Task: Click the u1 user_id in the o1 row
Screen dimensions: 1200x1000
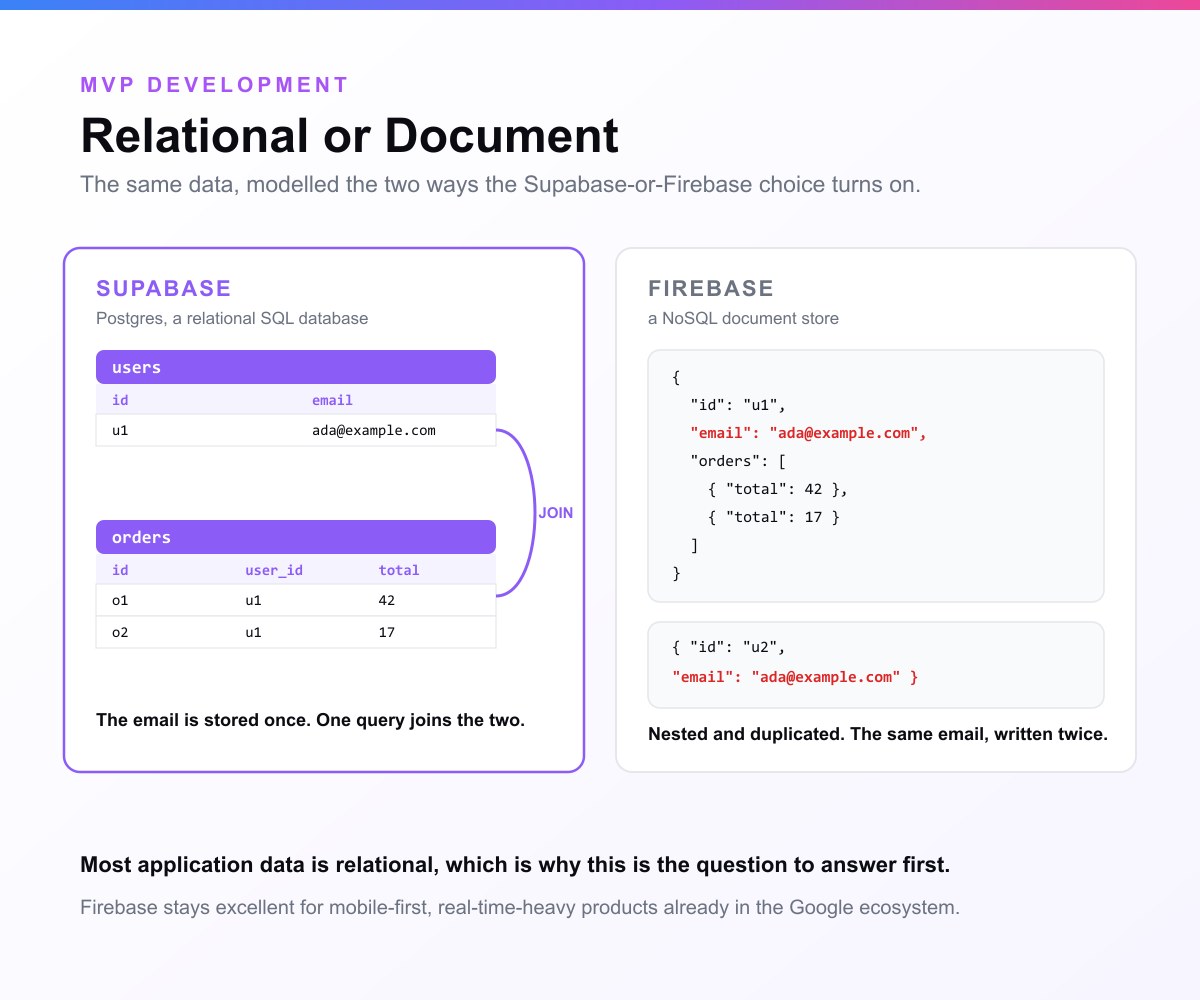Action: [253, 600]
